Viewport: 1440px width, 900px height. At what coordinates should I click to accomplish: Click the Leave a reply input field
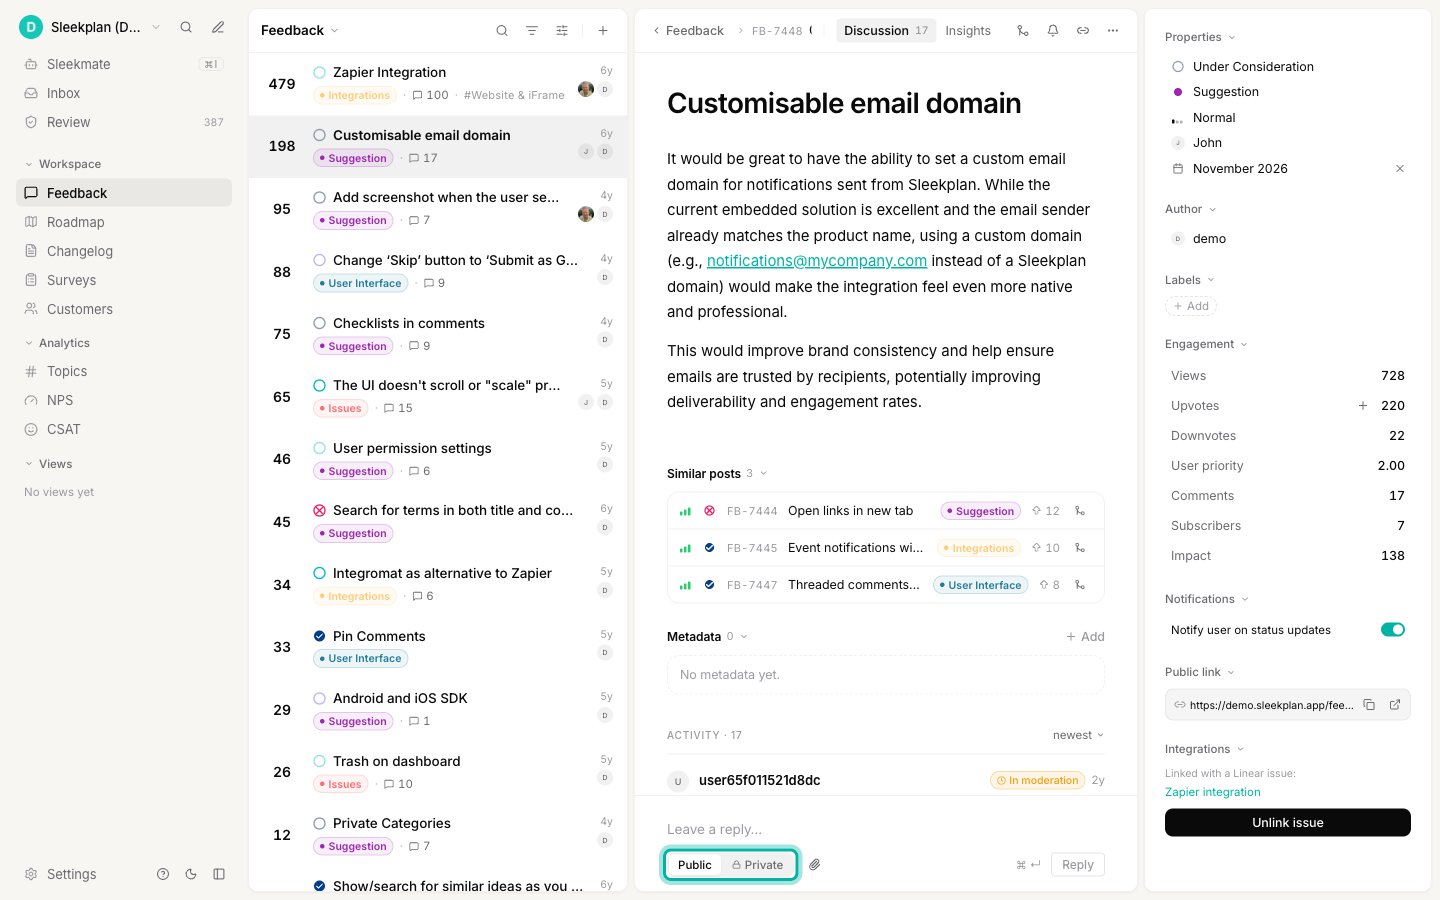point(886,830)
